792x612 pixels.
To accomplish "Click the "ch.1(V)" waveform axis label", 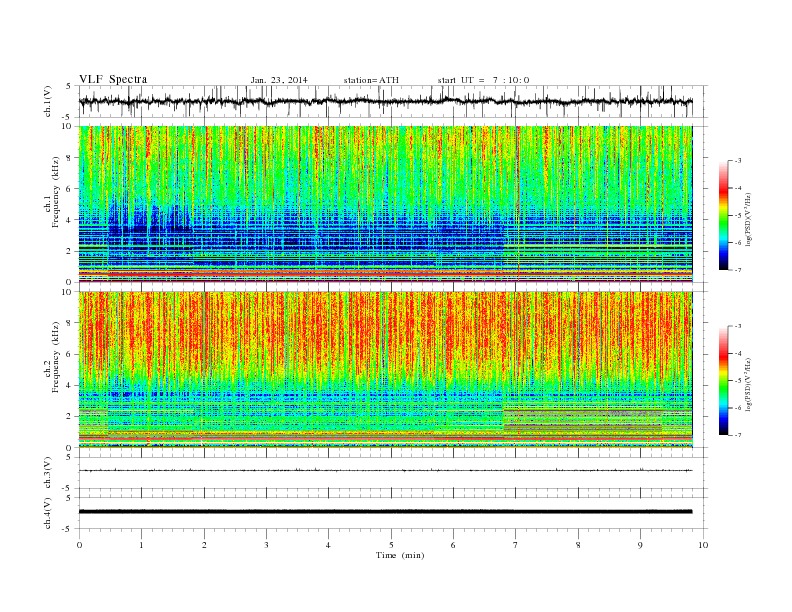I will pyautogui.click(x=48, y=102).
